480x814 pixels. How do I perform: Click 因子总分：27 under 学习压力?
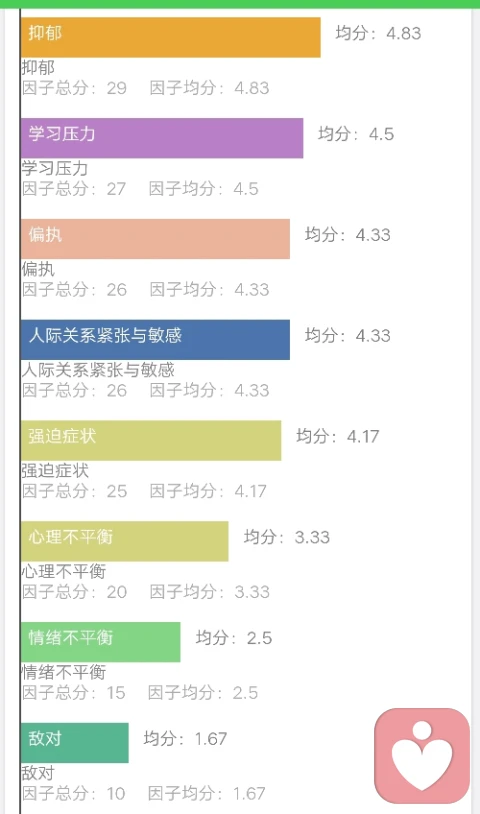[x=74, y=188]
